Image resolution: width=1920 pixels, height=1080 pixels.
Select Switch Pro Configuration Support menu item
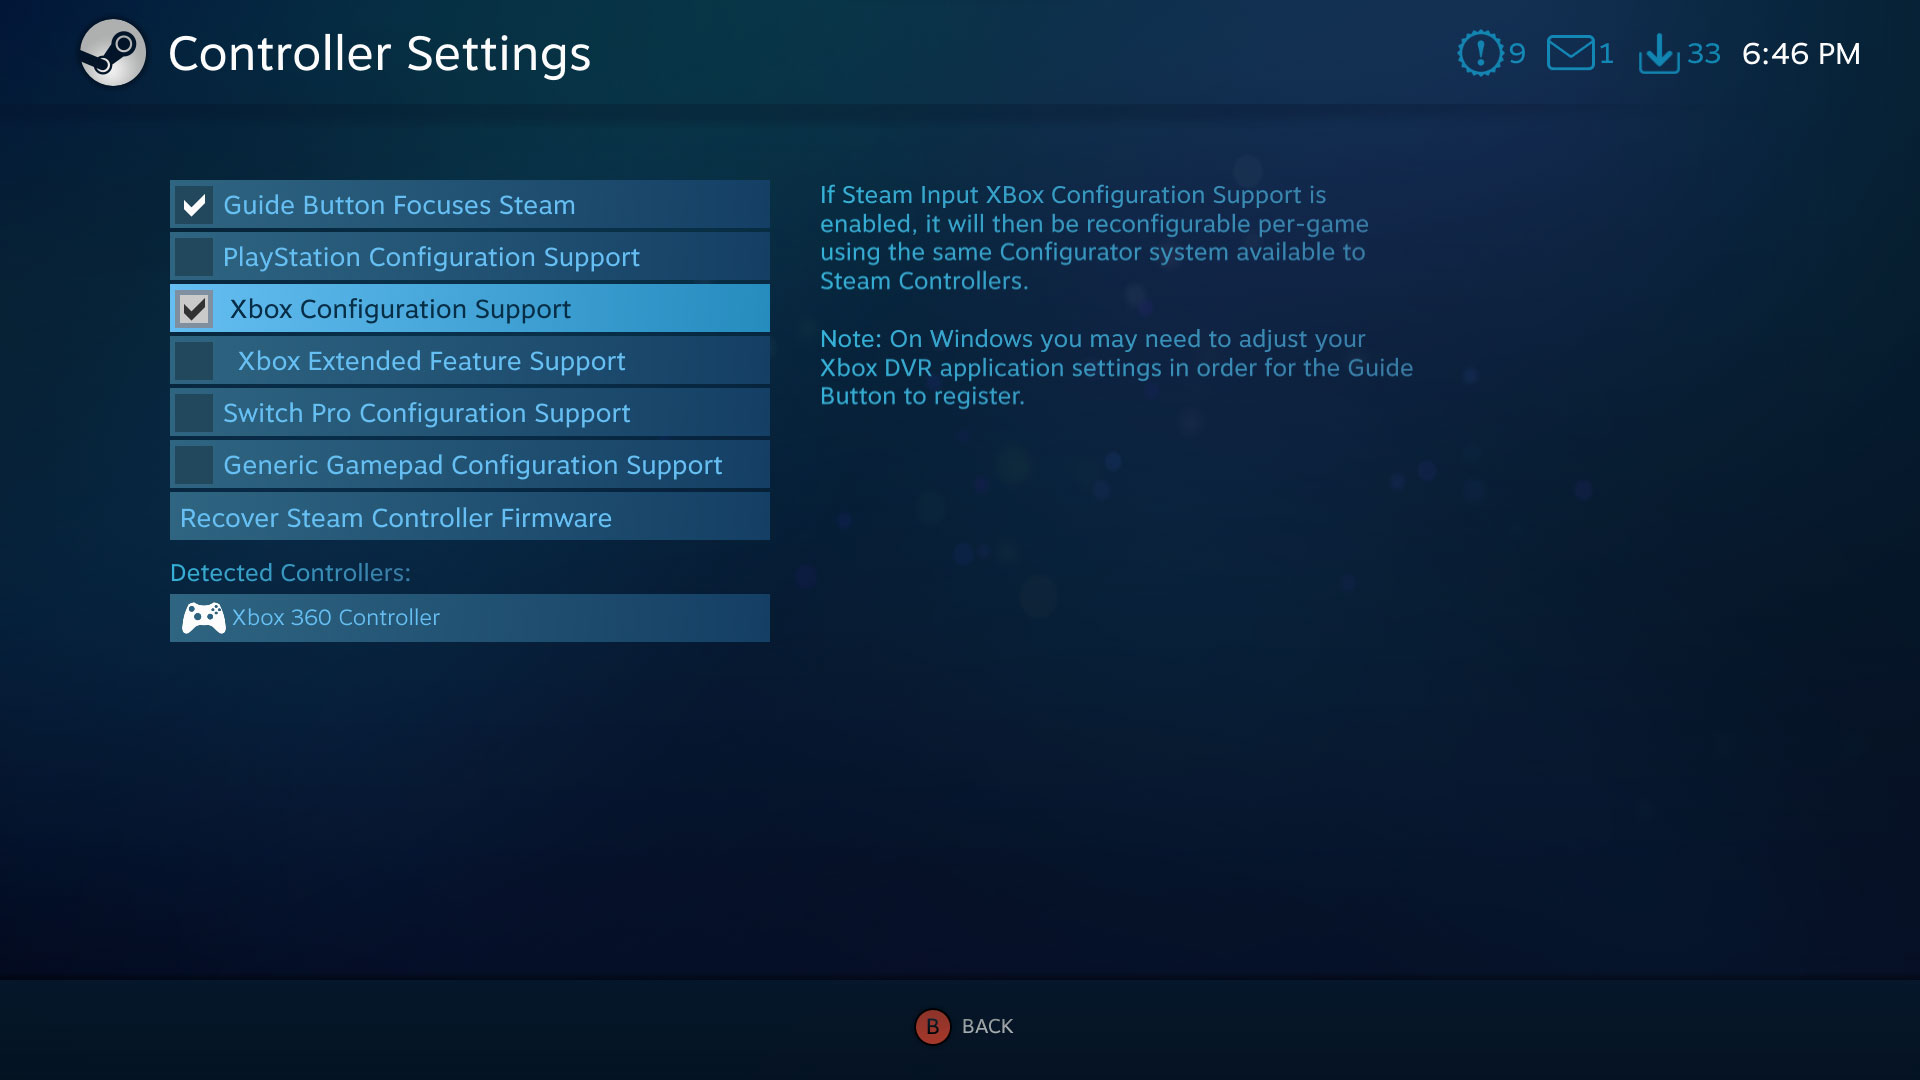469,413
